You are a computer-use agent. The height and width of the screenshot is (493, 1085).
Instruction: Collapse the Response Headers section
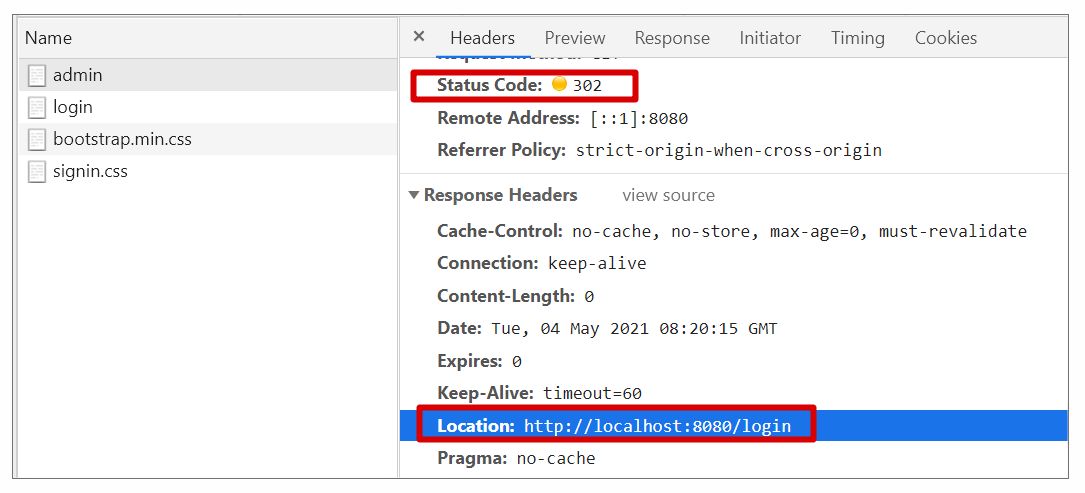pyautogui.click(x=414, y=196)
